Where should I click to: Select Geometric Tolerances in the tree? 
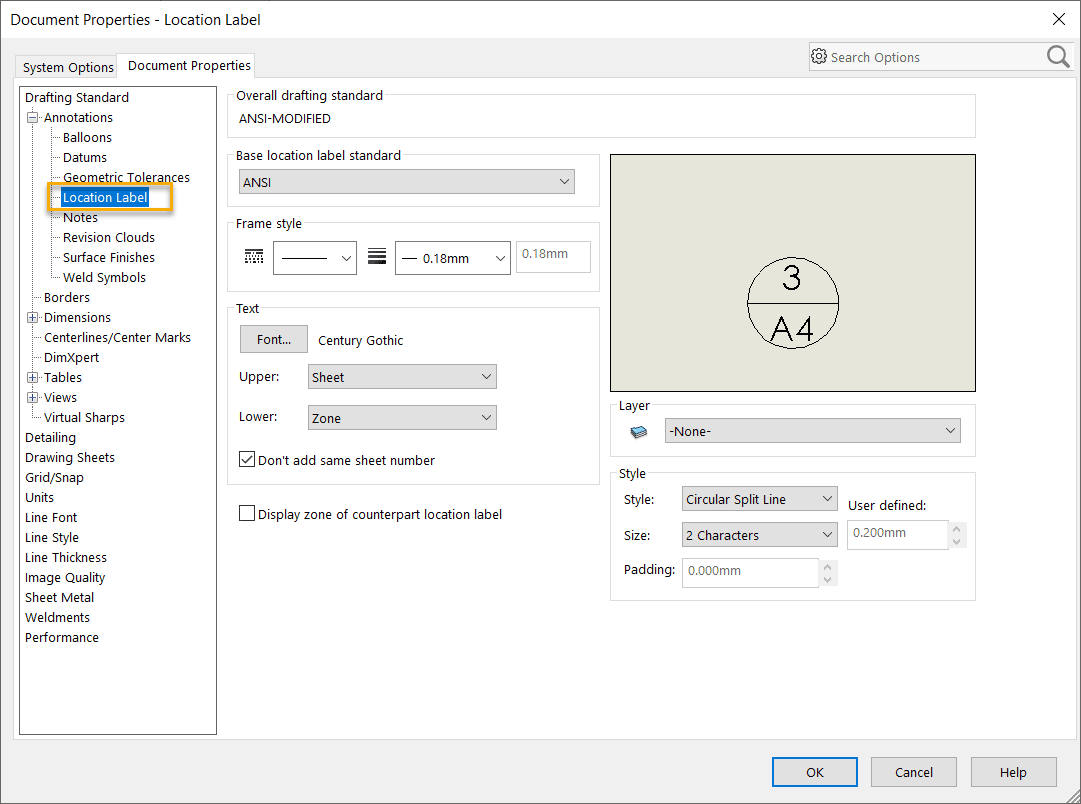coord(126,177)
